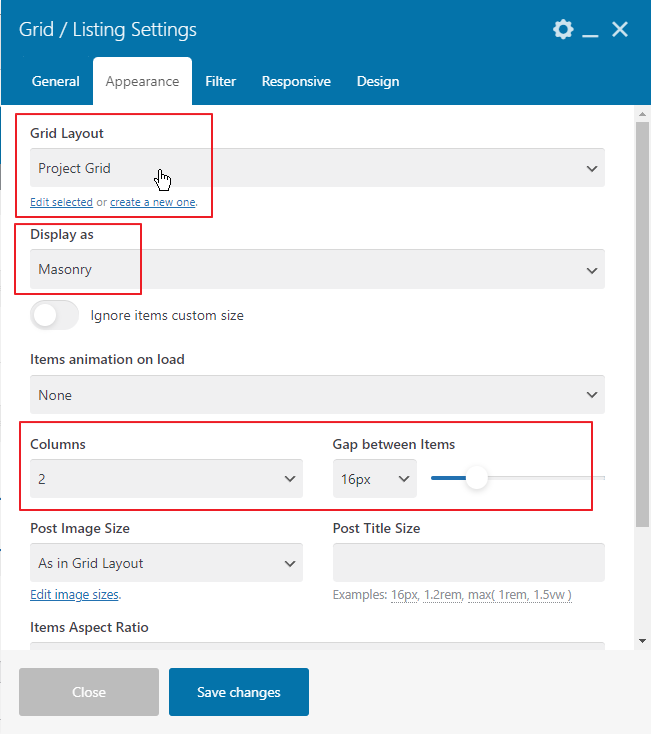Focus the Post Title Size input field
This screenshot has width=651, height=734.
(x=468, y=563)
